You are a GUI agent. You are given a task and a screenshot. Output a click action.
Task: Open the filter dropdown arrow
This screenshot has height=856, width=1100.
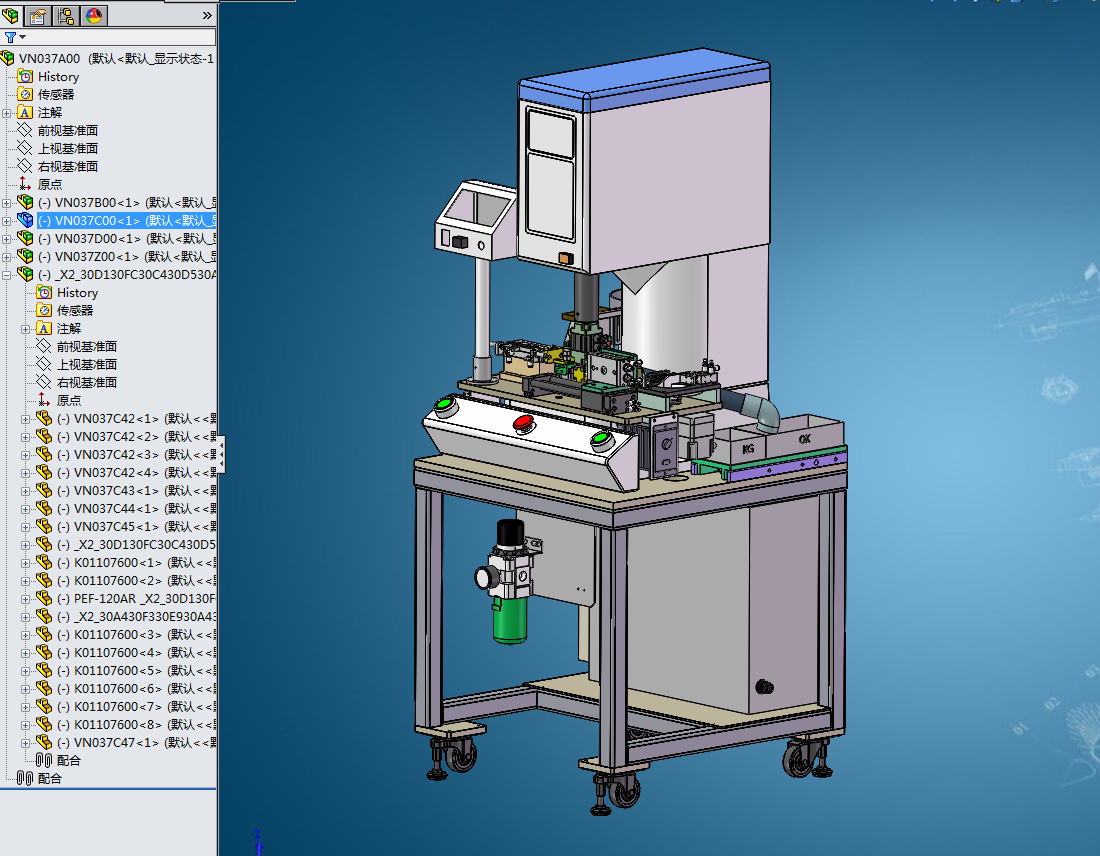pos(23,37)
